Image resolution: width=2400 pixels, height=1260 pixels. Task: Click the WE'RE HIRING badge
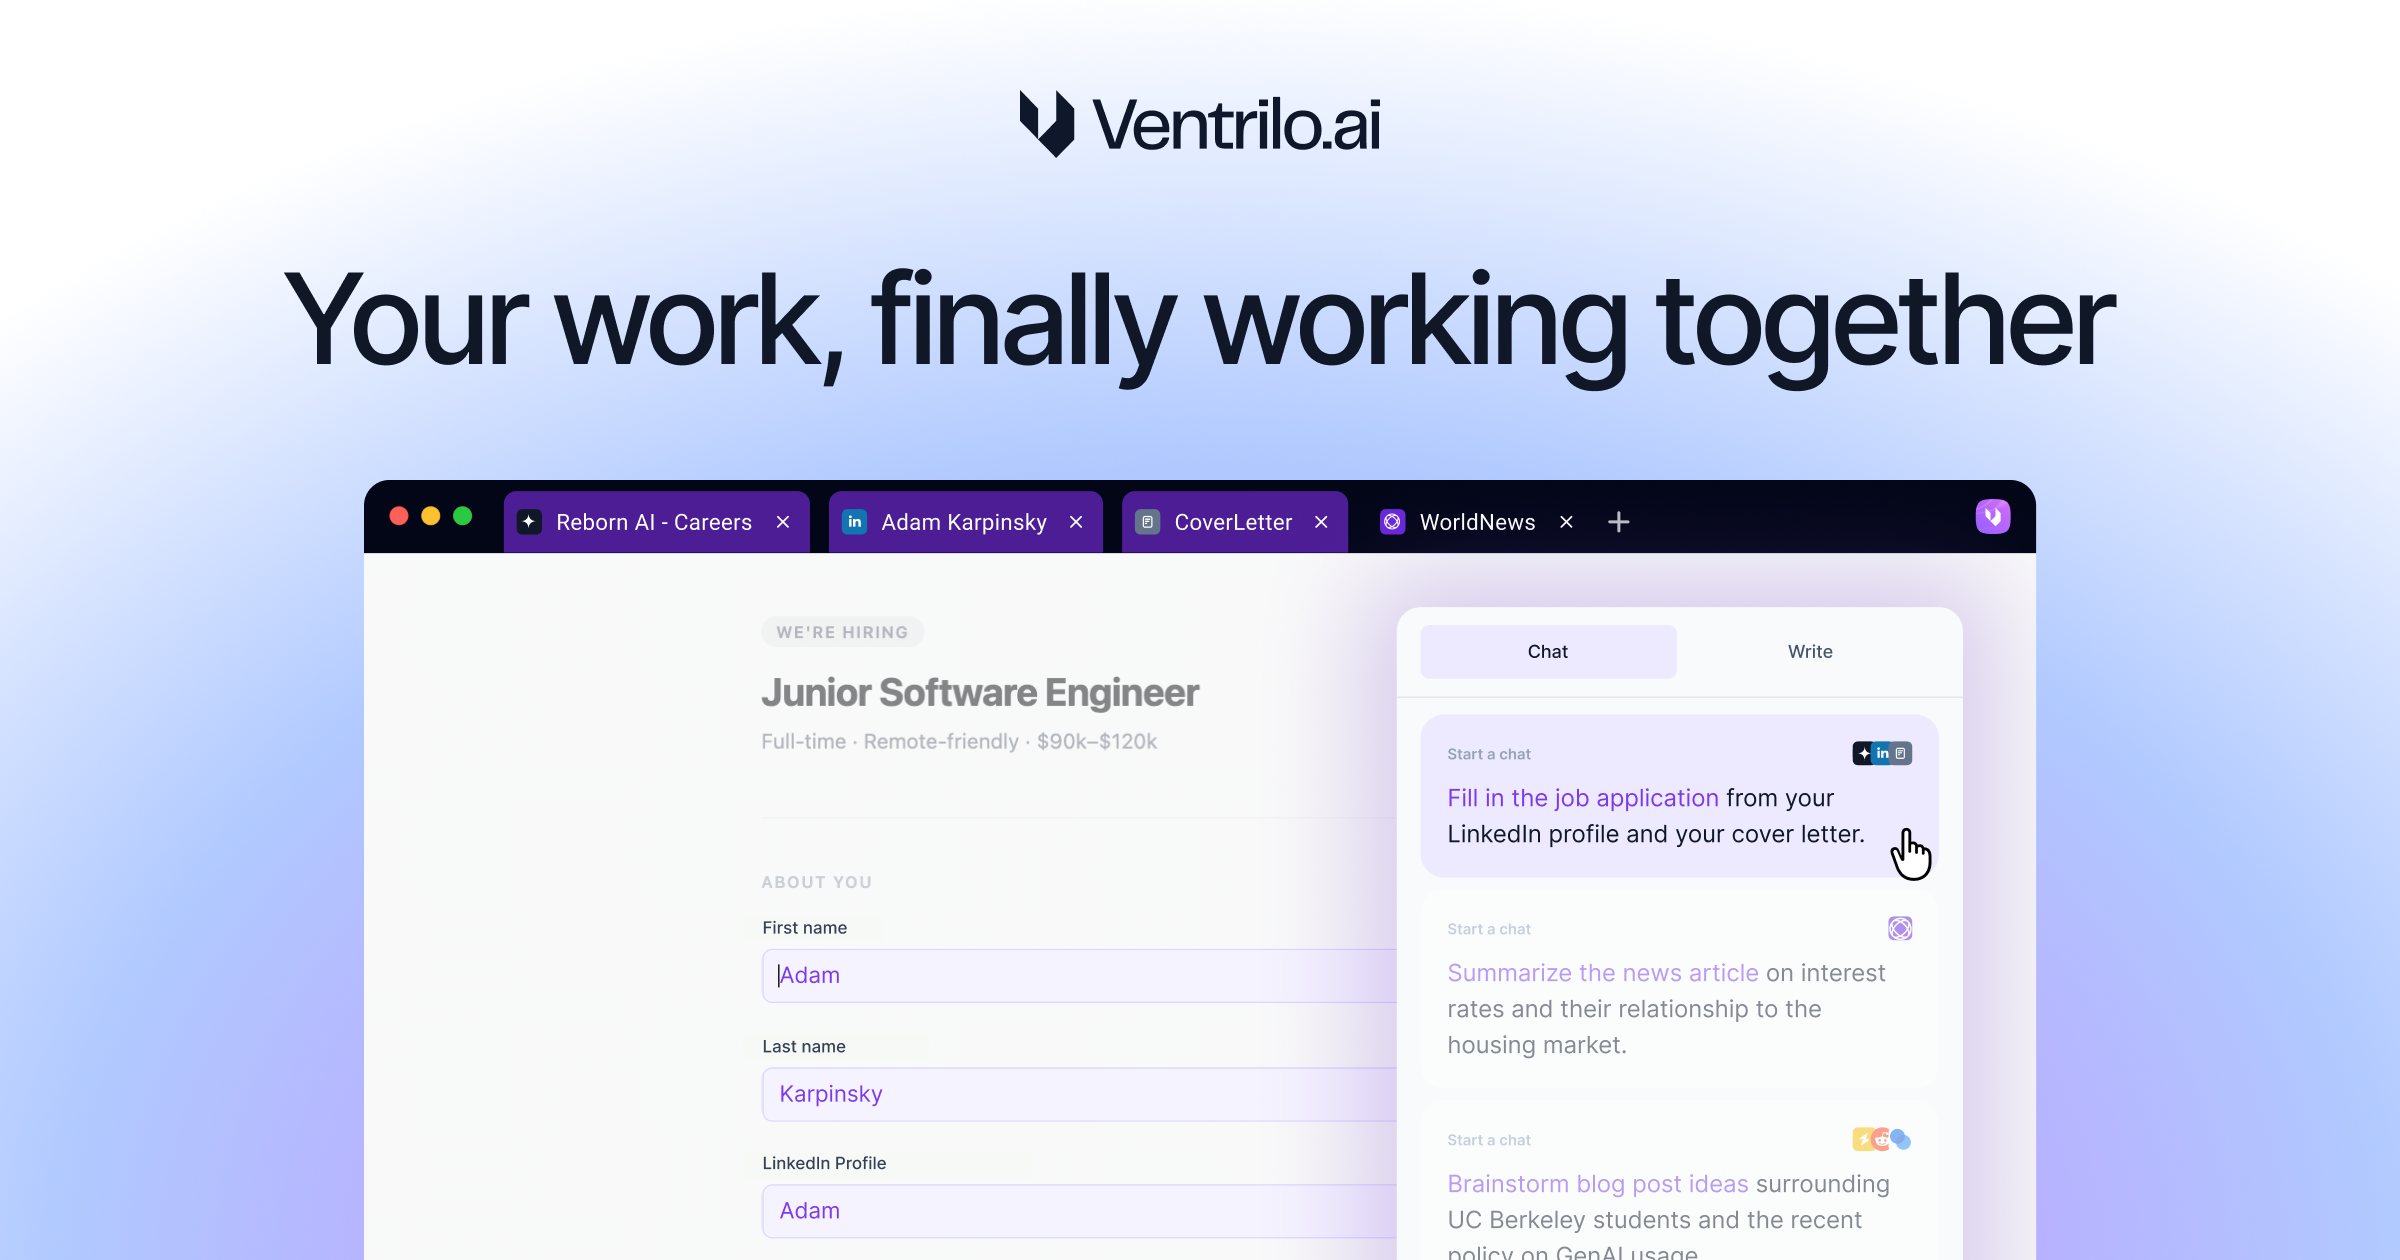(843, 632)
